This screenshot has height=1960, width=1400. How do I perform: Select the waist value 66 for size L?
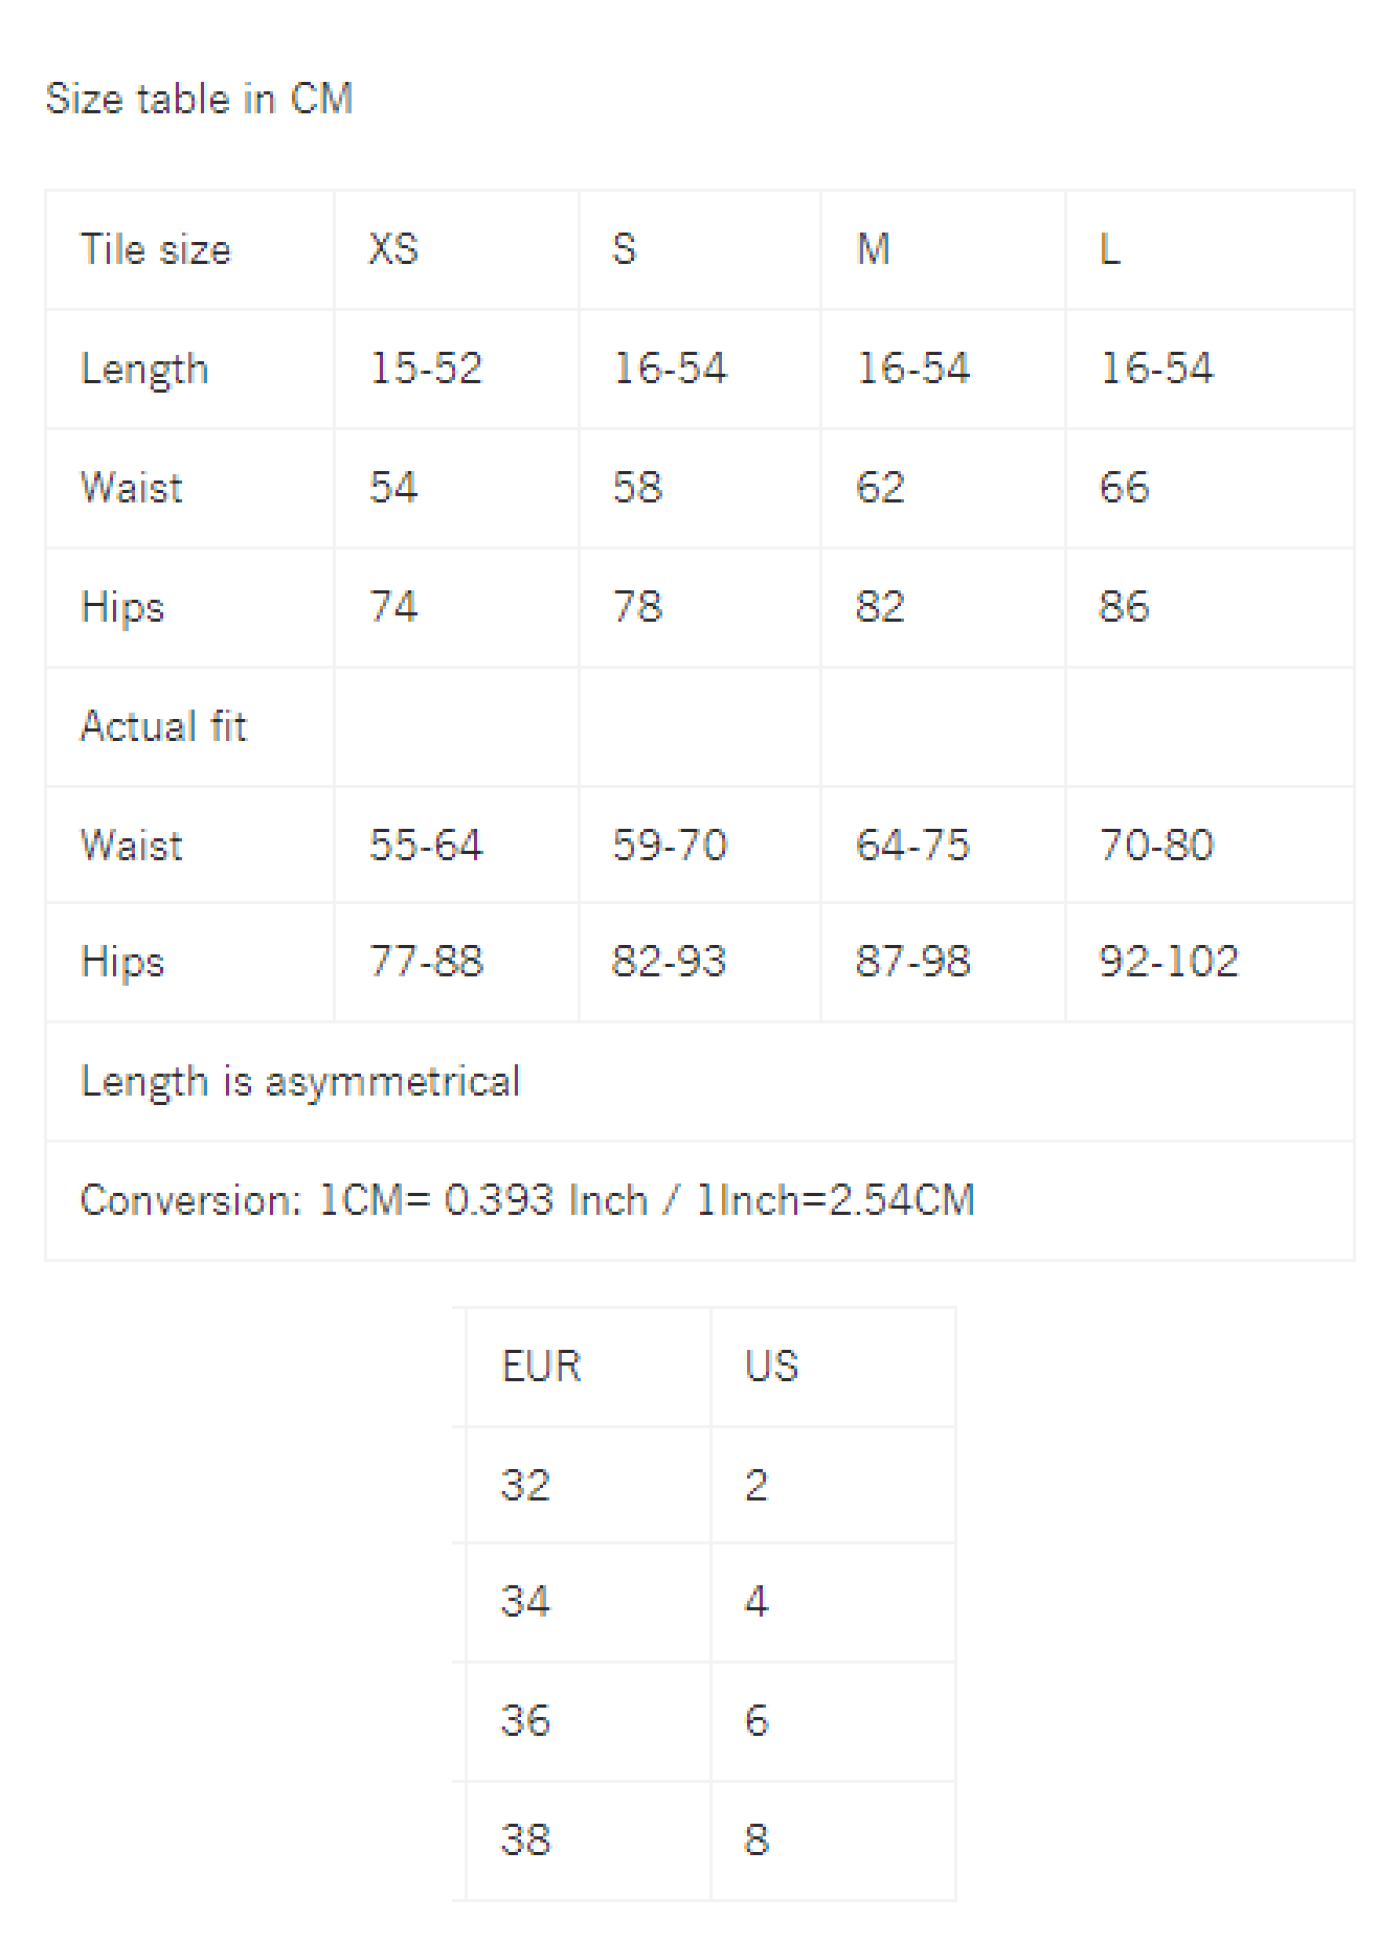point(1124,487)
